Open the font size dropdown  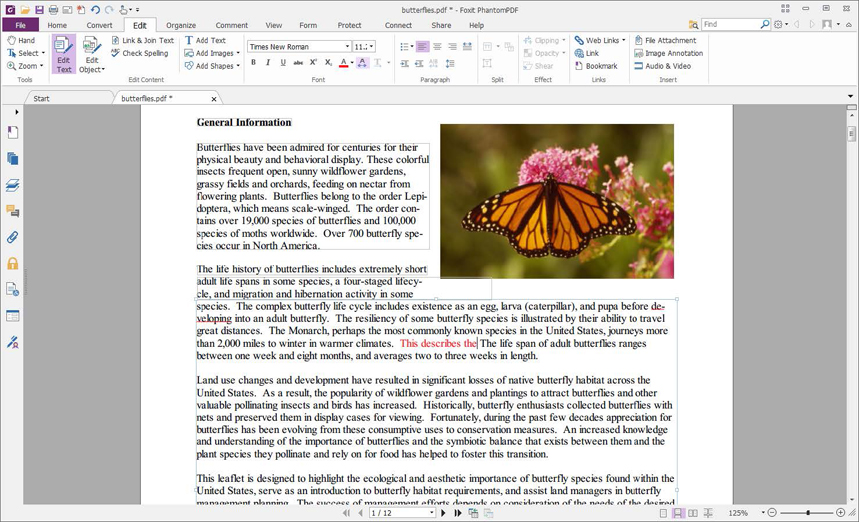371,47
